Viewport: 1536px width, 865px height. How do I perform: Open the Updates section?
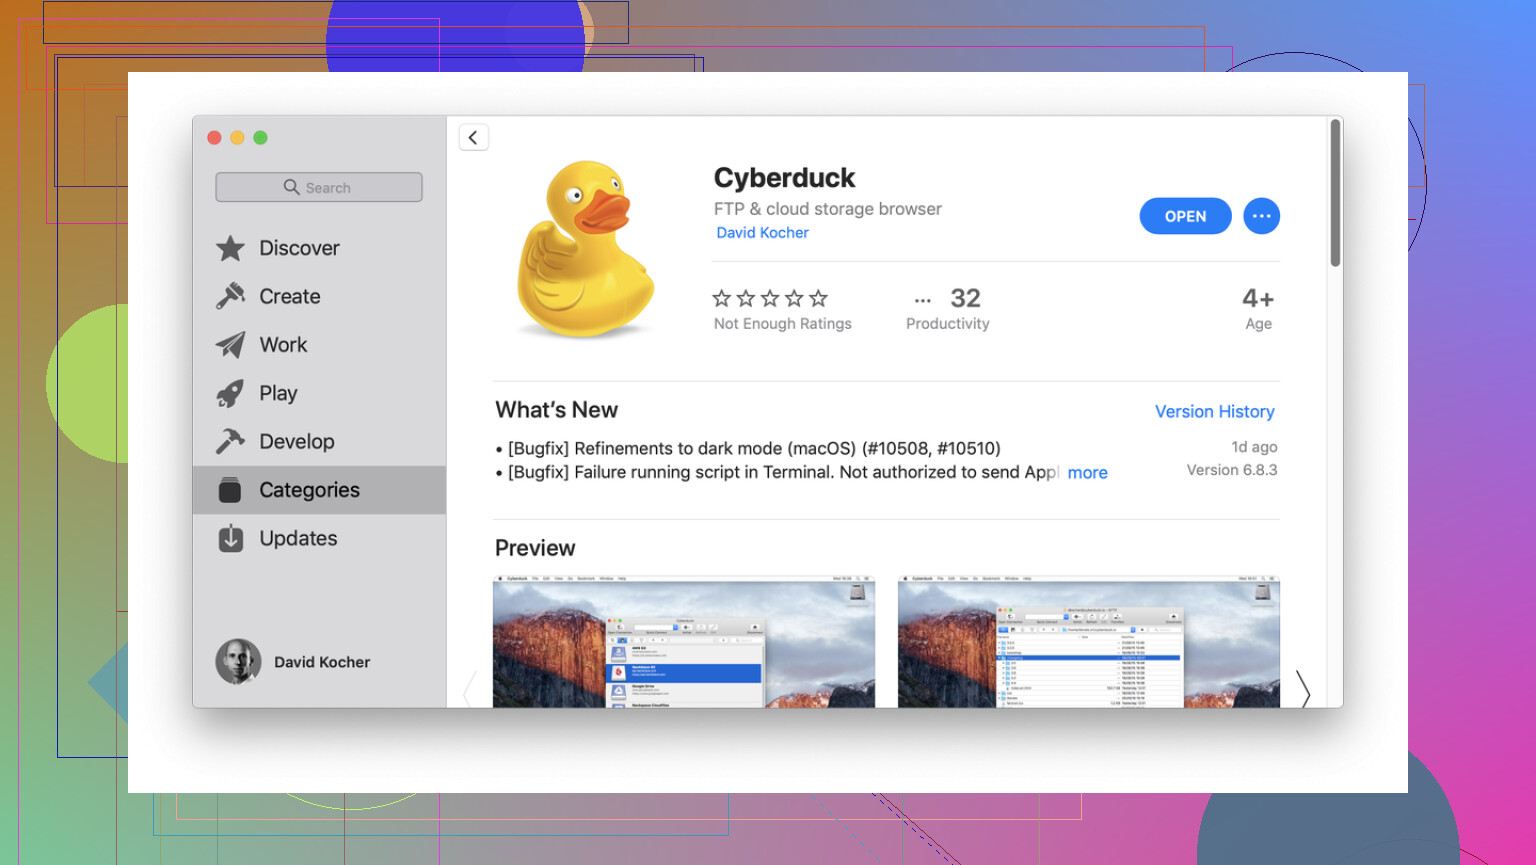[x=320, y=538]
